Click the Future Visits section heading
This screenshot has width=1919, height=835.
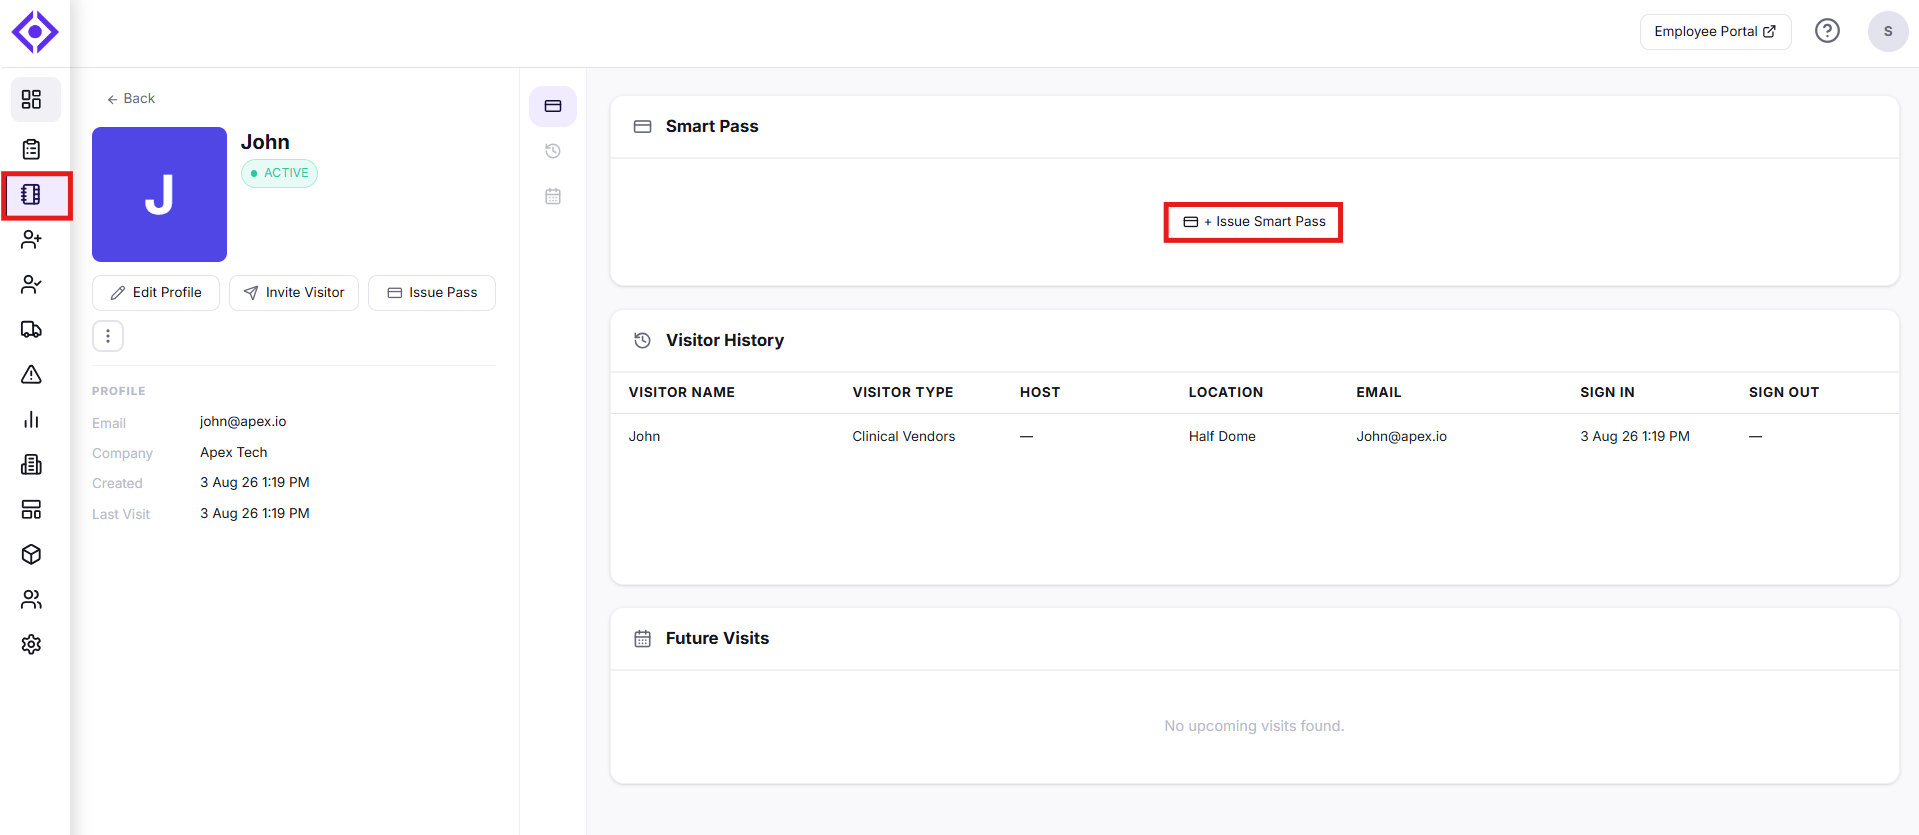717,639
